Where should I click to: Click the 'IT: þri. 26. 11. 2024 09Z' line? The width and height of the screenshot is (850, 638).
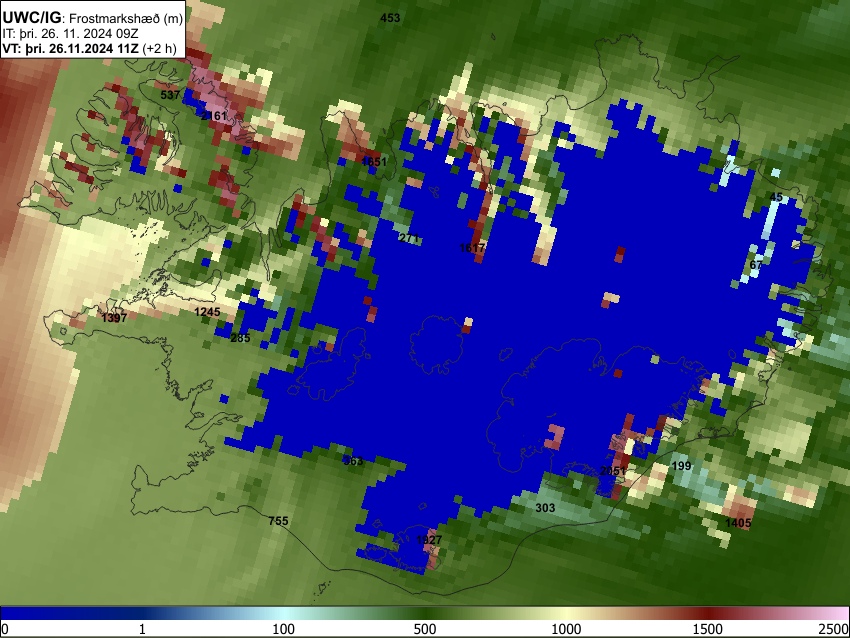[x=70, y=34]
